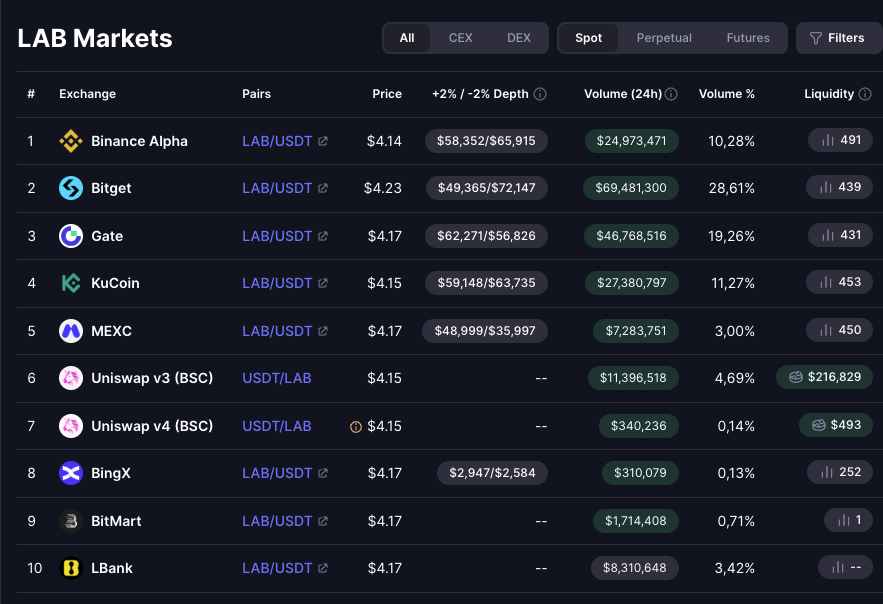Image resolution: width=883 pixels, height=604 pixels.
Task: Click the BingX exchange logo
Action: click(71, 473)
